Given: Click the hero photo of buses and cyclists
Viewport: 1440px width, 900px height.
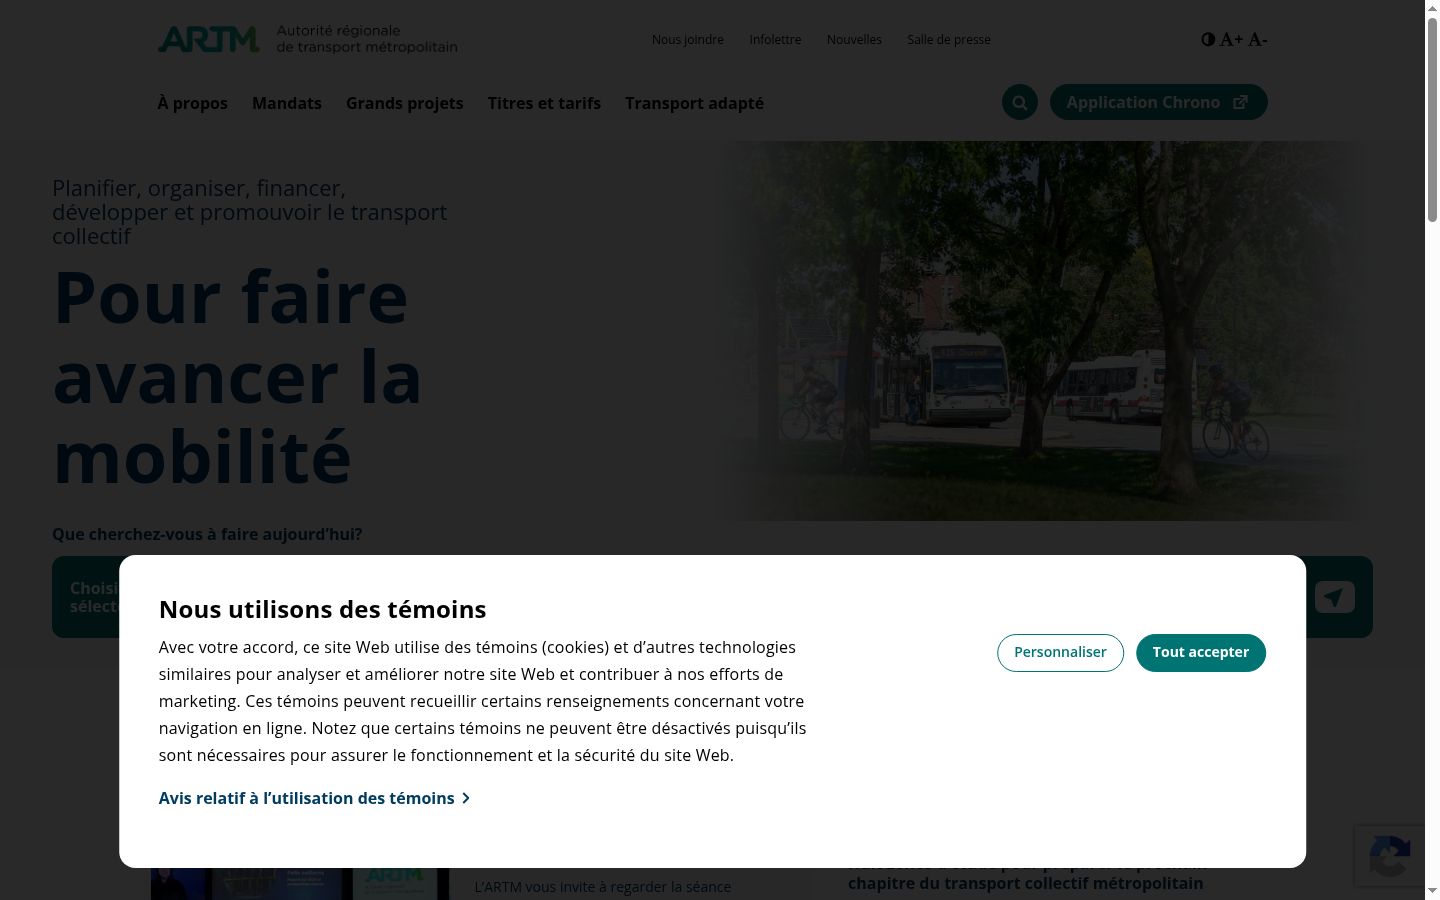Looking at the screenshot, I should point(1043,331).
